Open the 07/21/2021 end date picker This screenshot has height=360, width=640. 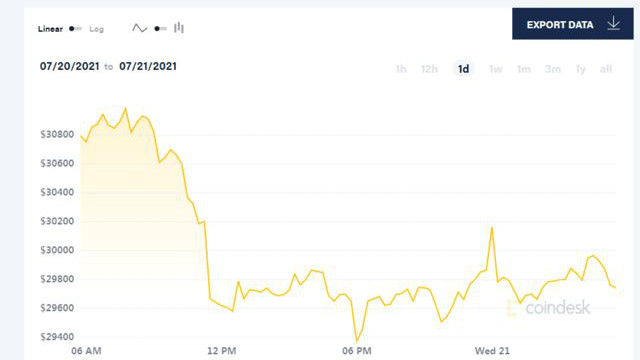(148, 66)
